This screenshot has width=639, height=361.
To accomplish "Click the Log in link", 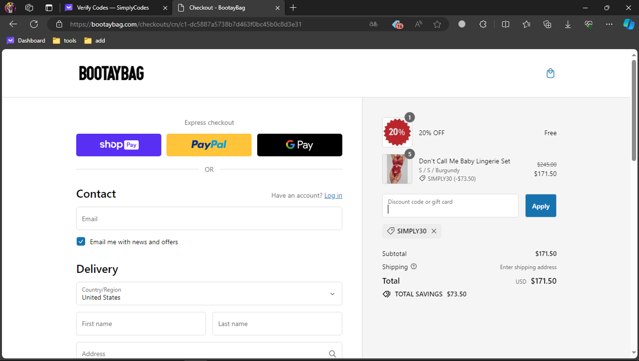I will click(333, 196).
